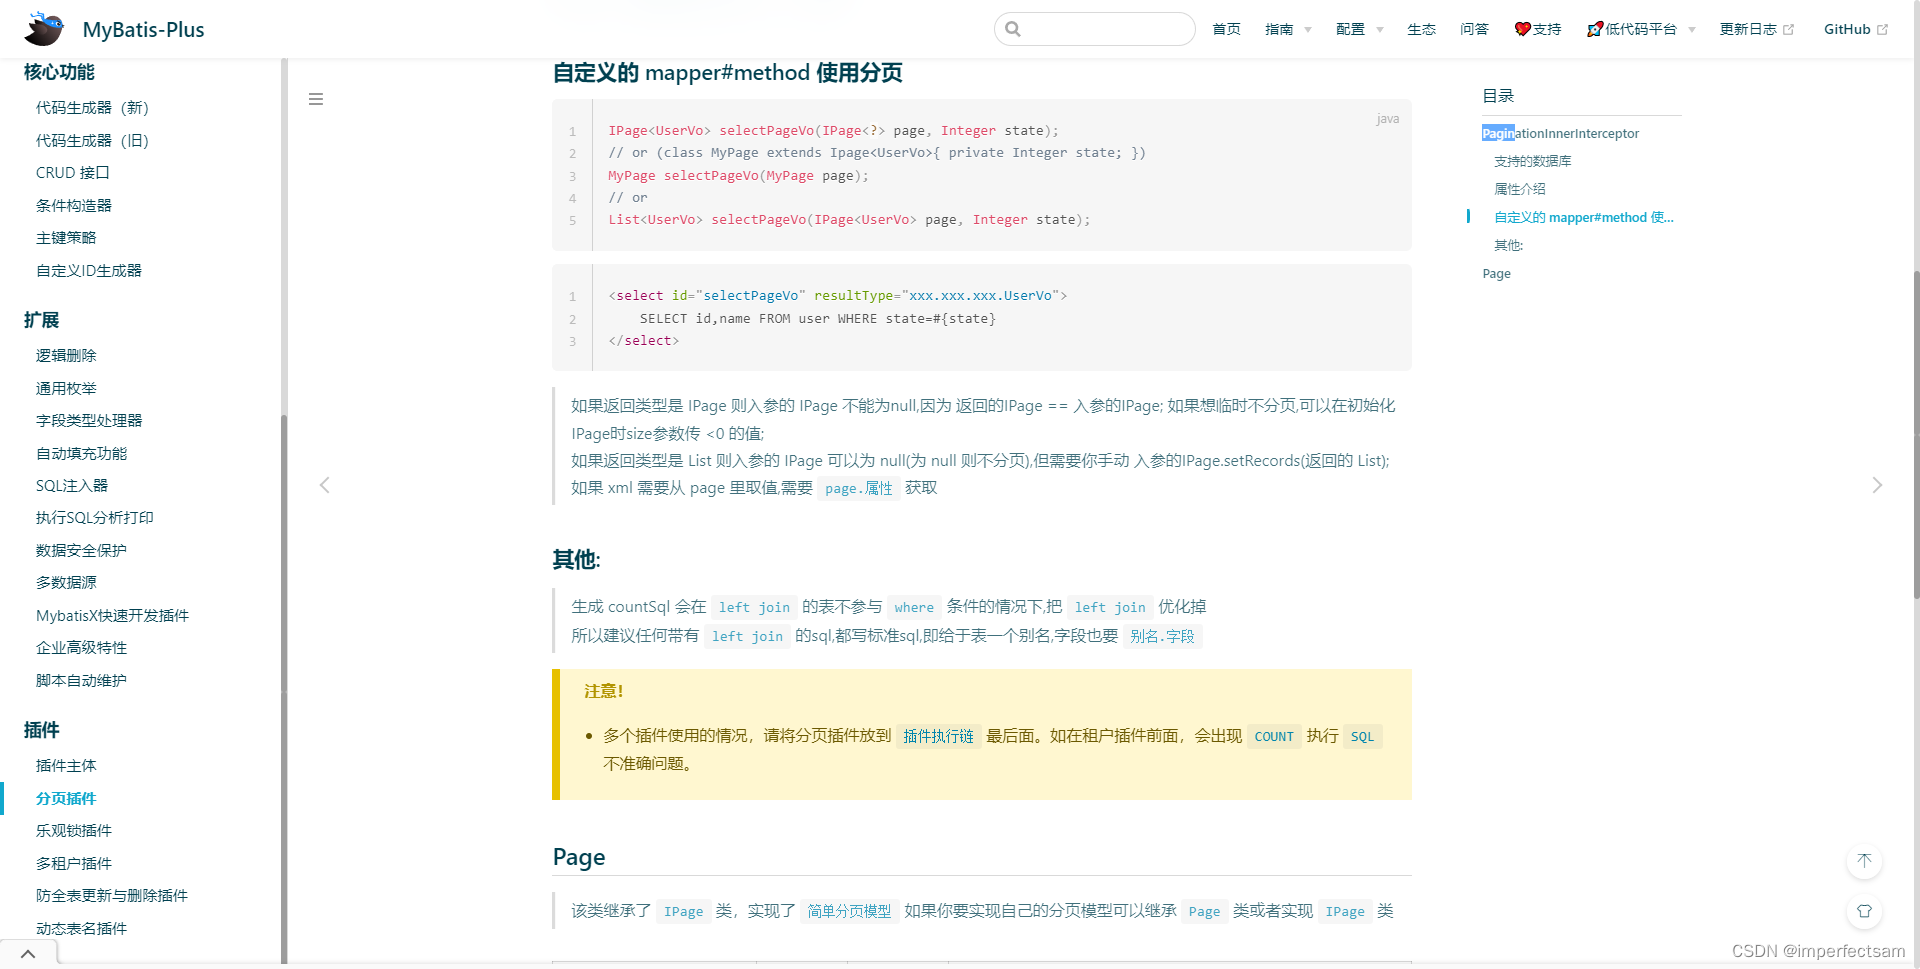The width and height of the screenshot is (1920, 969).
Task: Open 插件主体 in sidebar
Action: coord(66,766)
